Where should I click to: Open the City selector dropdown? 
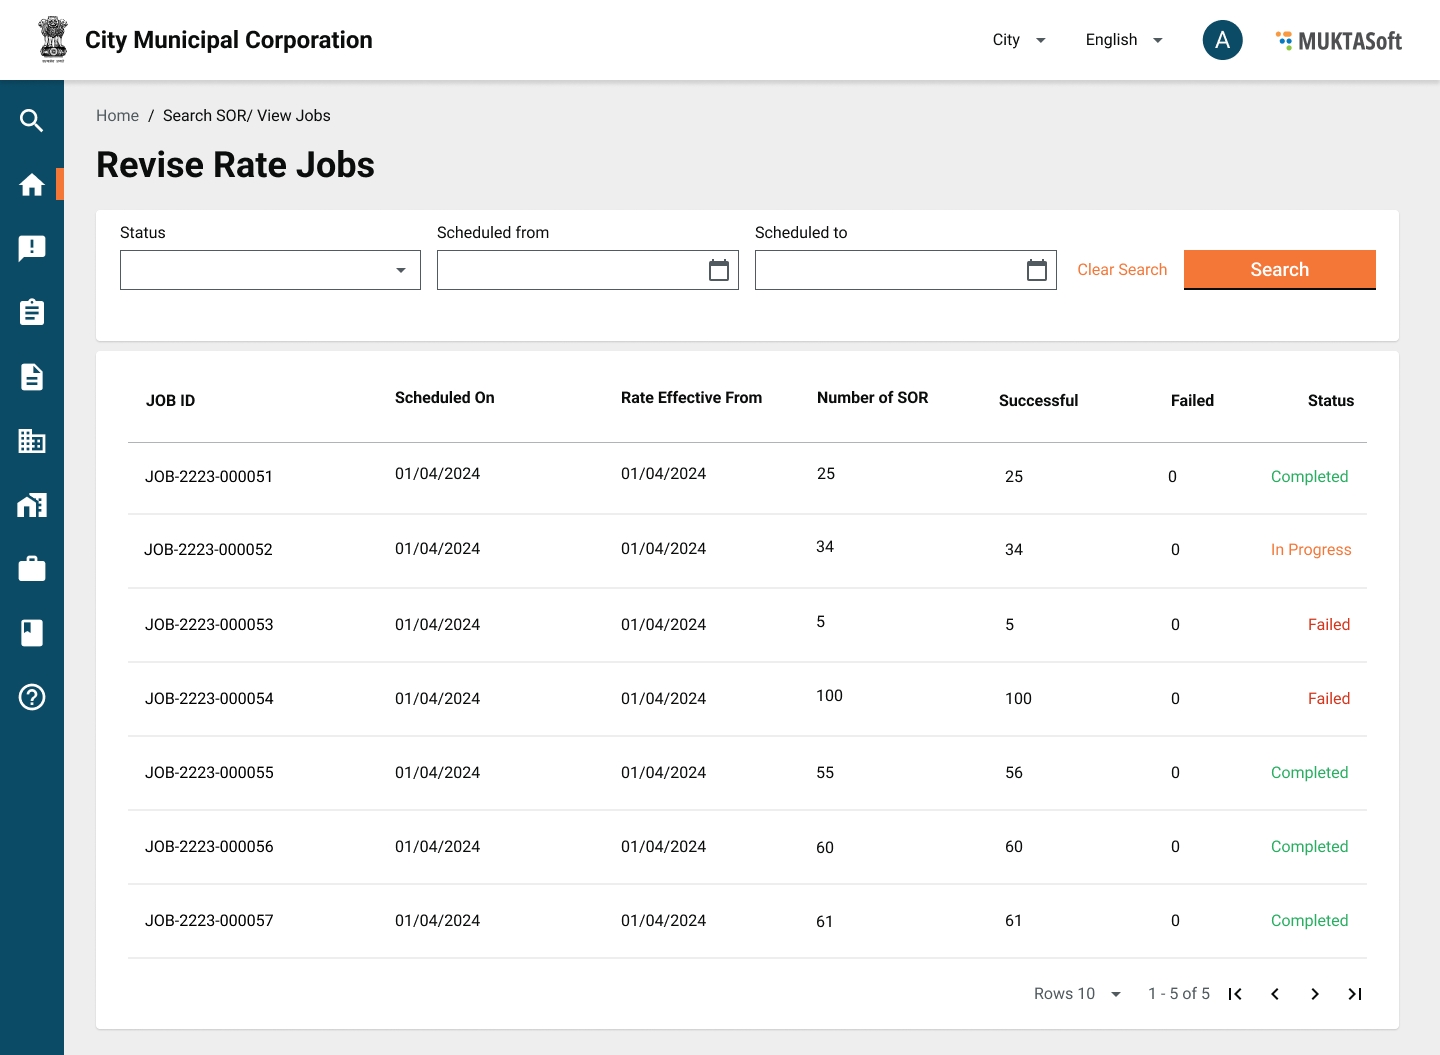click(x=1018, y=40)
